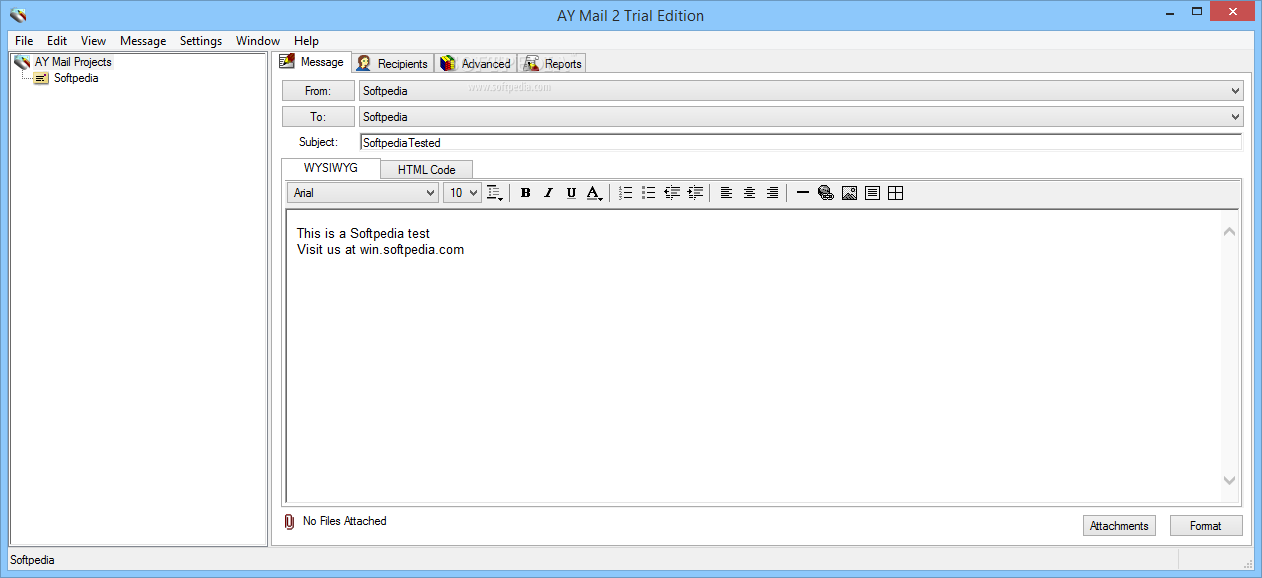
Task: Toggle bold formatting
Action: click(x=526, y=193)
